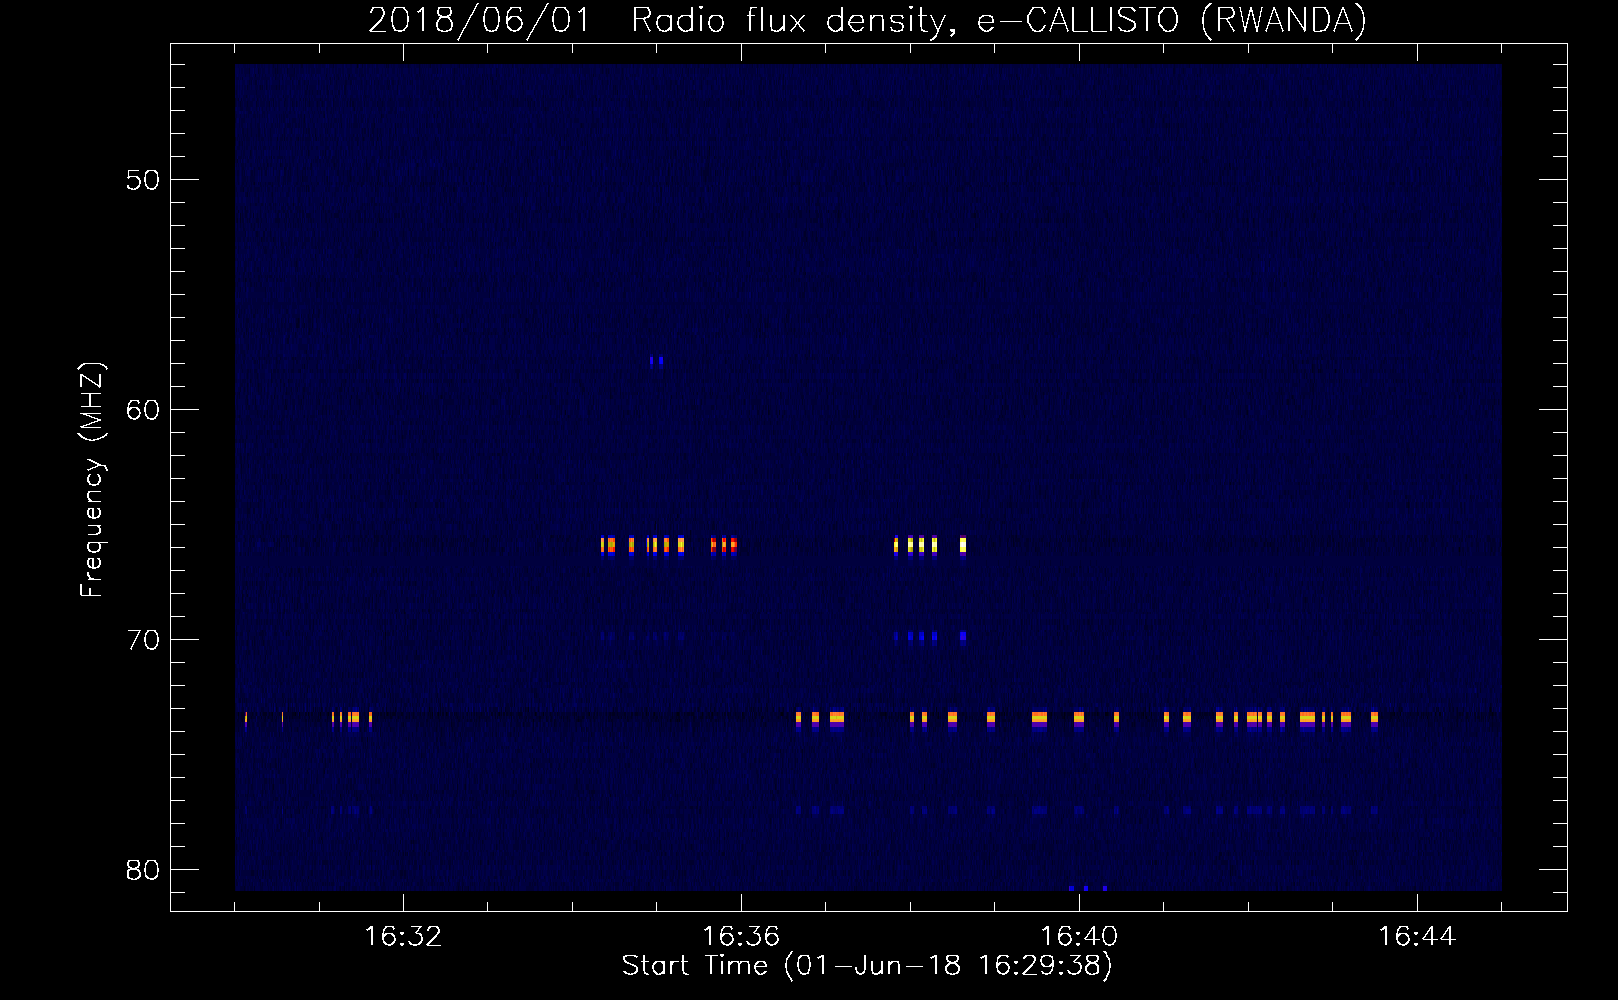Click the 16:32 time tick label

coord(402,937)
